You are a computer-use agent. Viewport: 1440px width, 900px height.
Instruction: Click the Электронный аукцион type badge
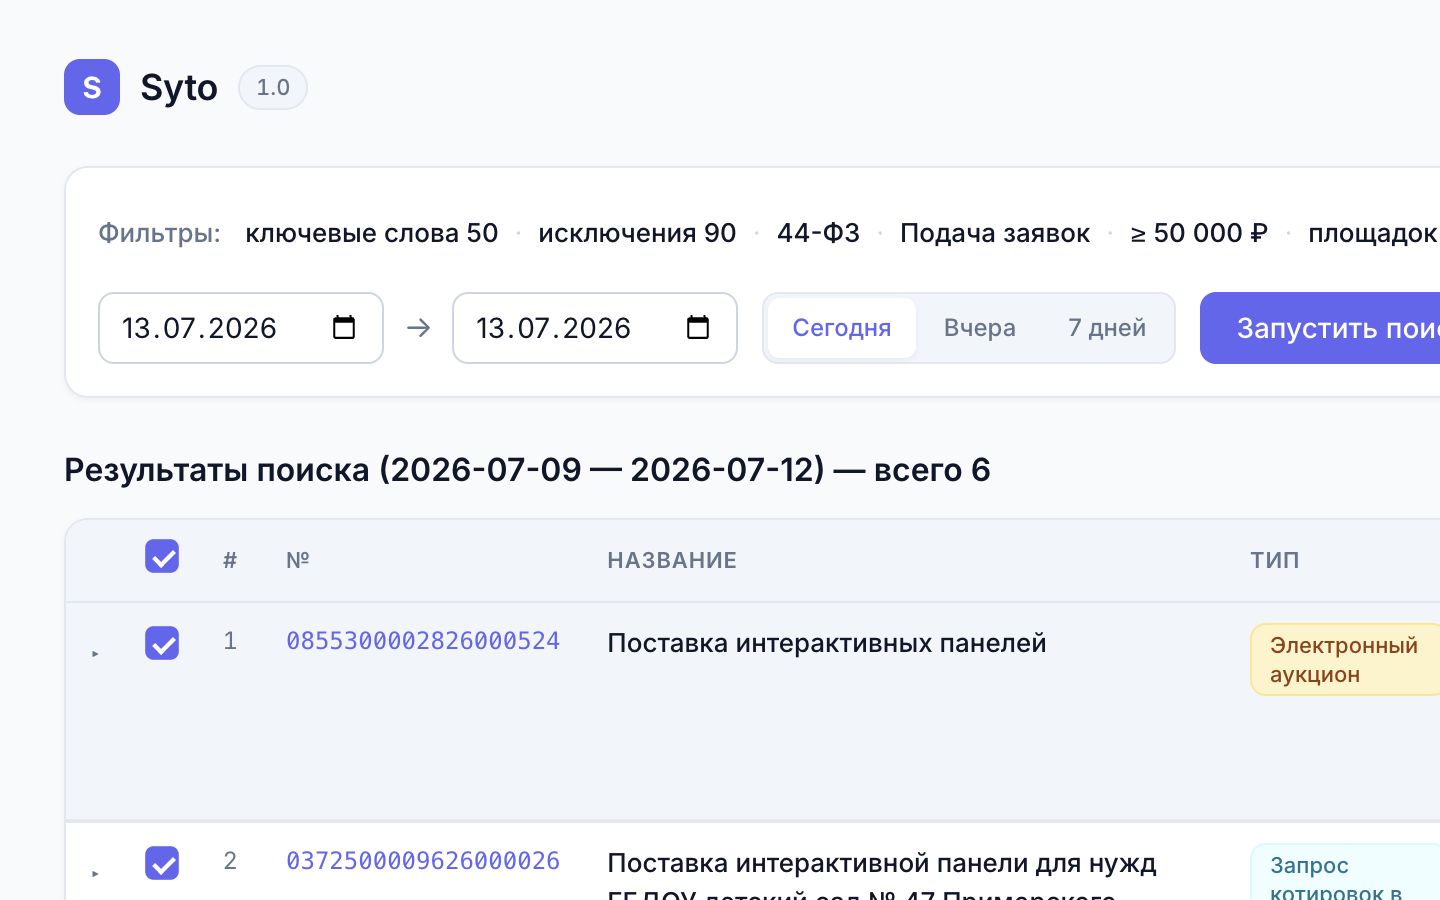(1345, 659)
